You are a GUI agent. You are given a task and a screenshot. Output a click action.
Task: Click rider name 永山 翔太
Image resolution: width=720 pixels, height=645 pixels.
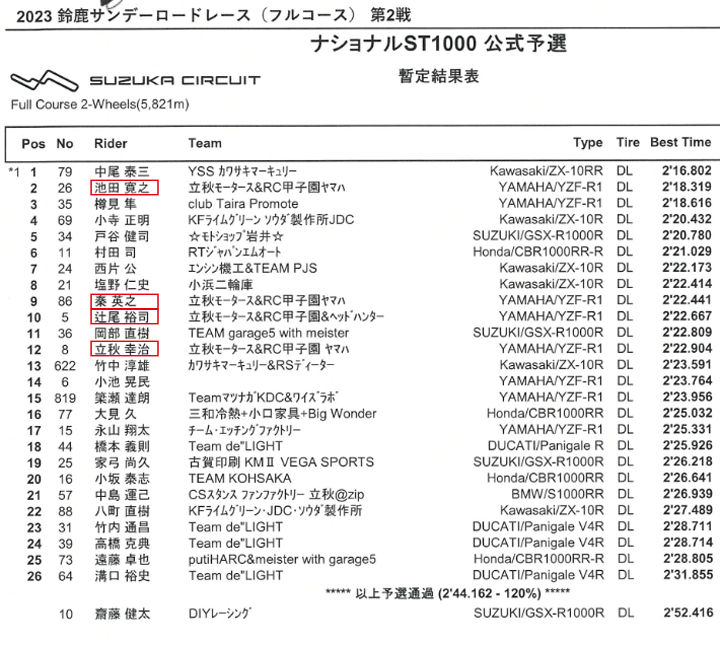pyautogui.click(x=122, y=431)
